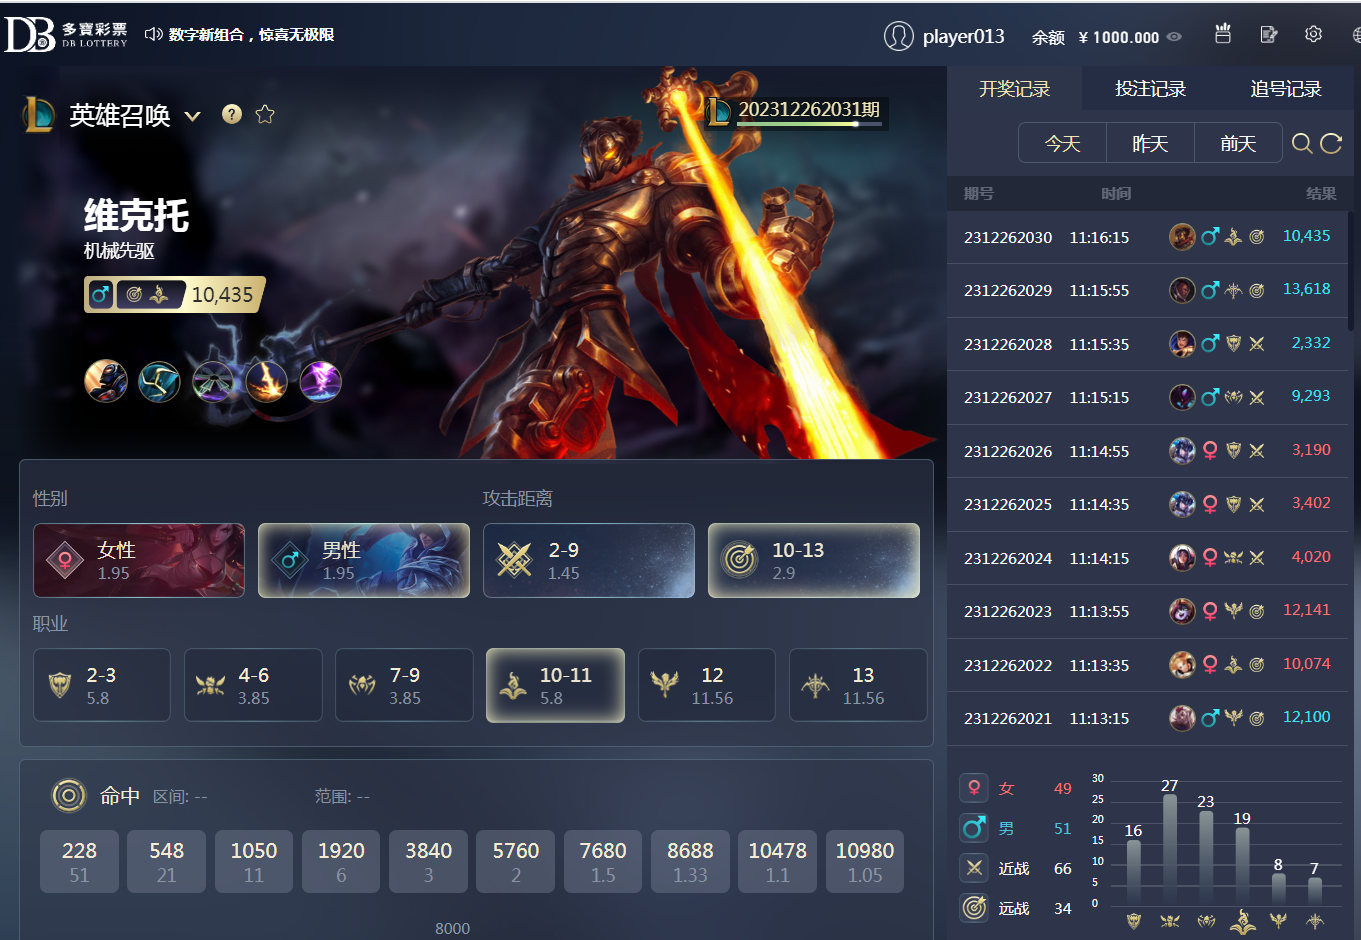Click the search magnifier in records panel

click(1301, 143)
